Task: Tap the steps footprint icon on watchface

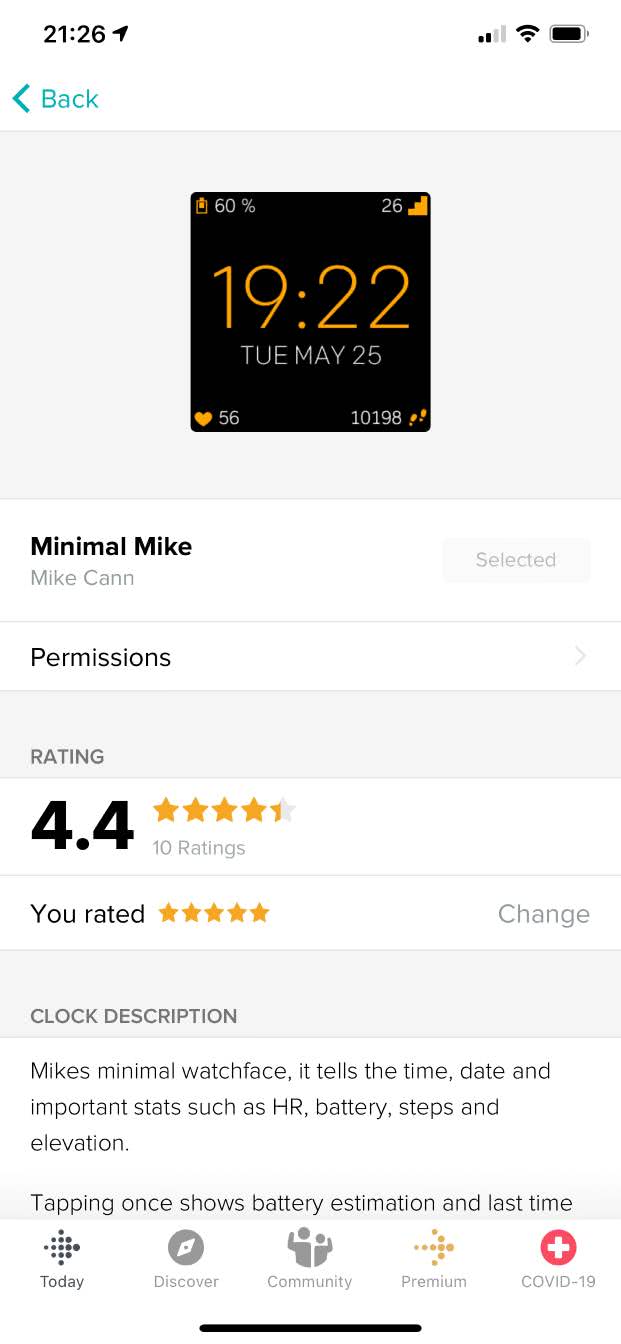Action: [x=417, y=418]
